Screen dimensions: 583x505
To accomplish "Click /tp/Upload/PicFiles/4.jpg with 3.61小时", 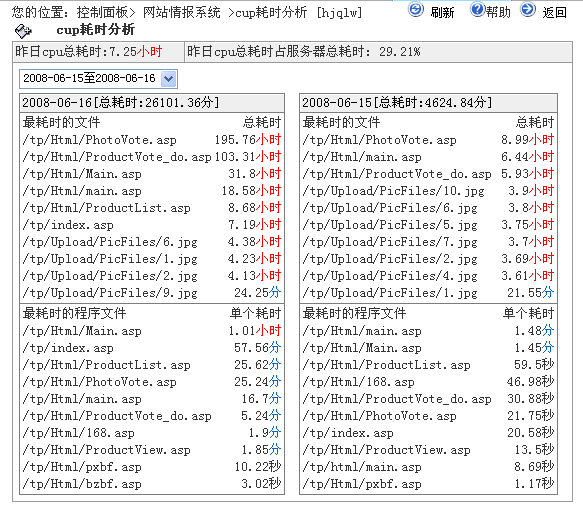I will pyautogui.click(x=428, y=276).
